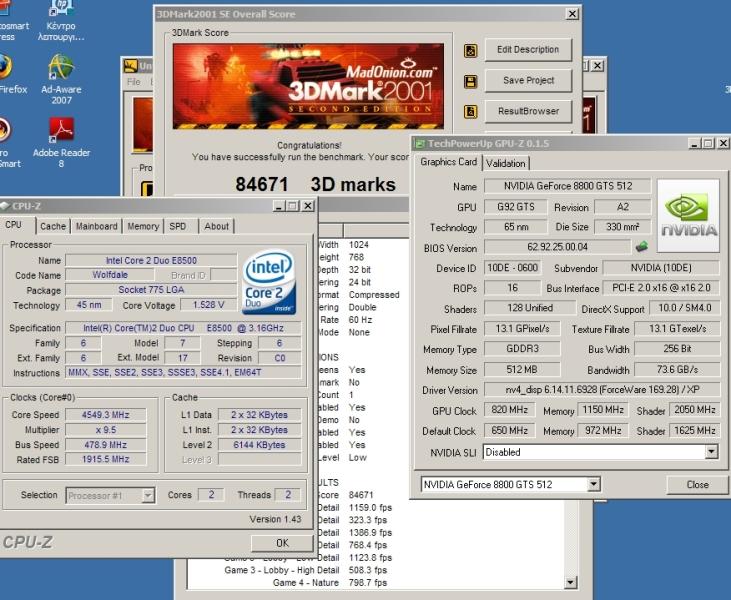Click the Game 3 - Lobby - High Detail row
Screen dimensions: 731x600
[x=306, y=570]
